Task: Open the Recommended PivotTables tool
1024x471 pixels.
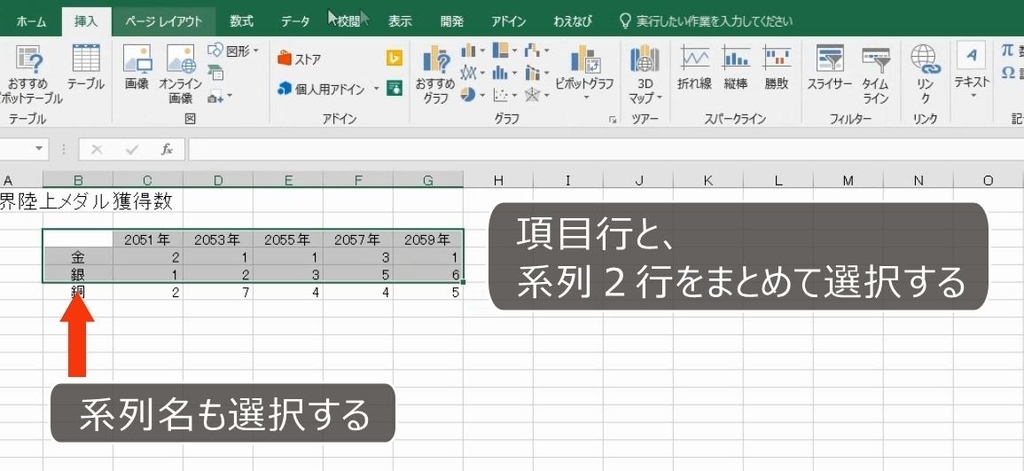Action: tap(29, 75)
